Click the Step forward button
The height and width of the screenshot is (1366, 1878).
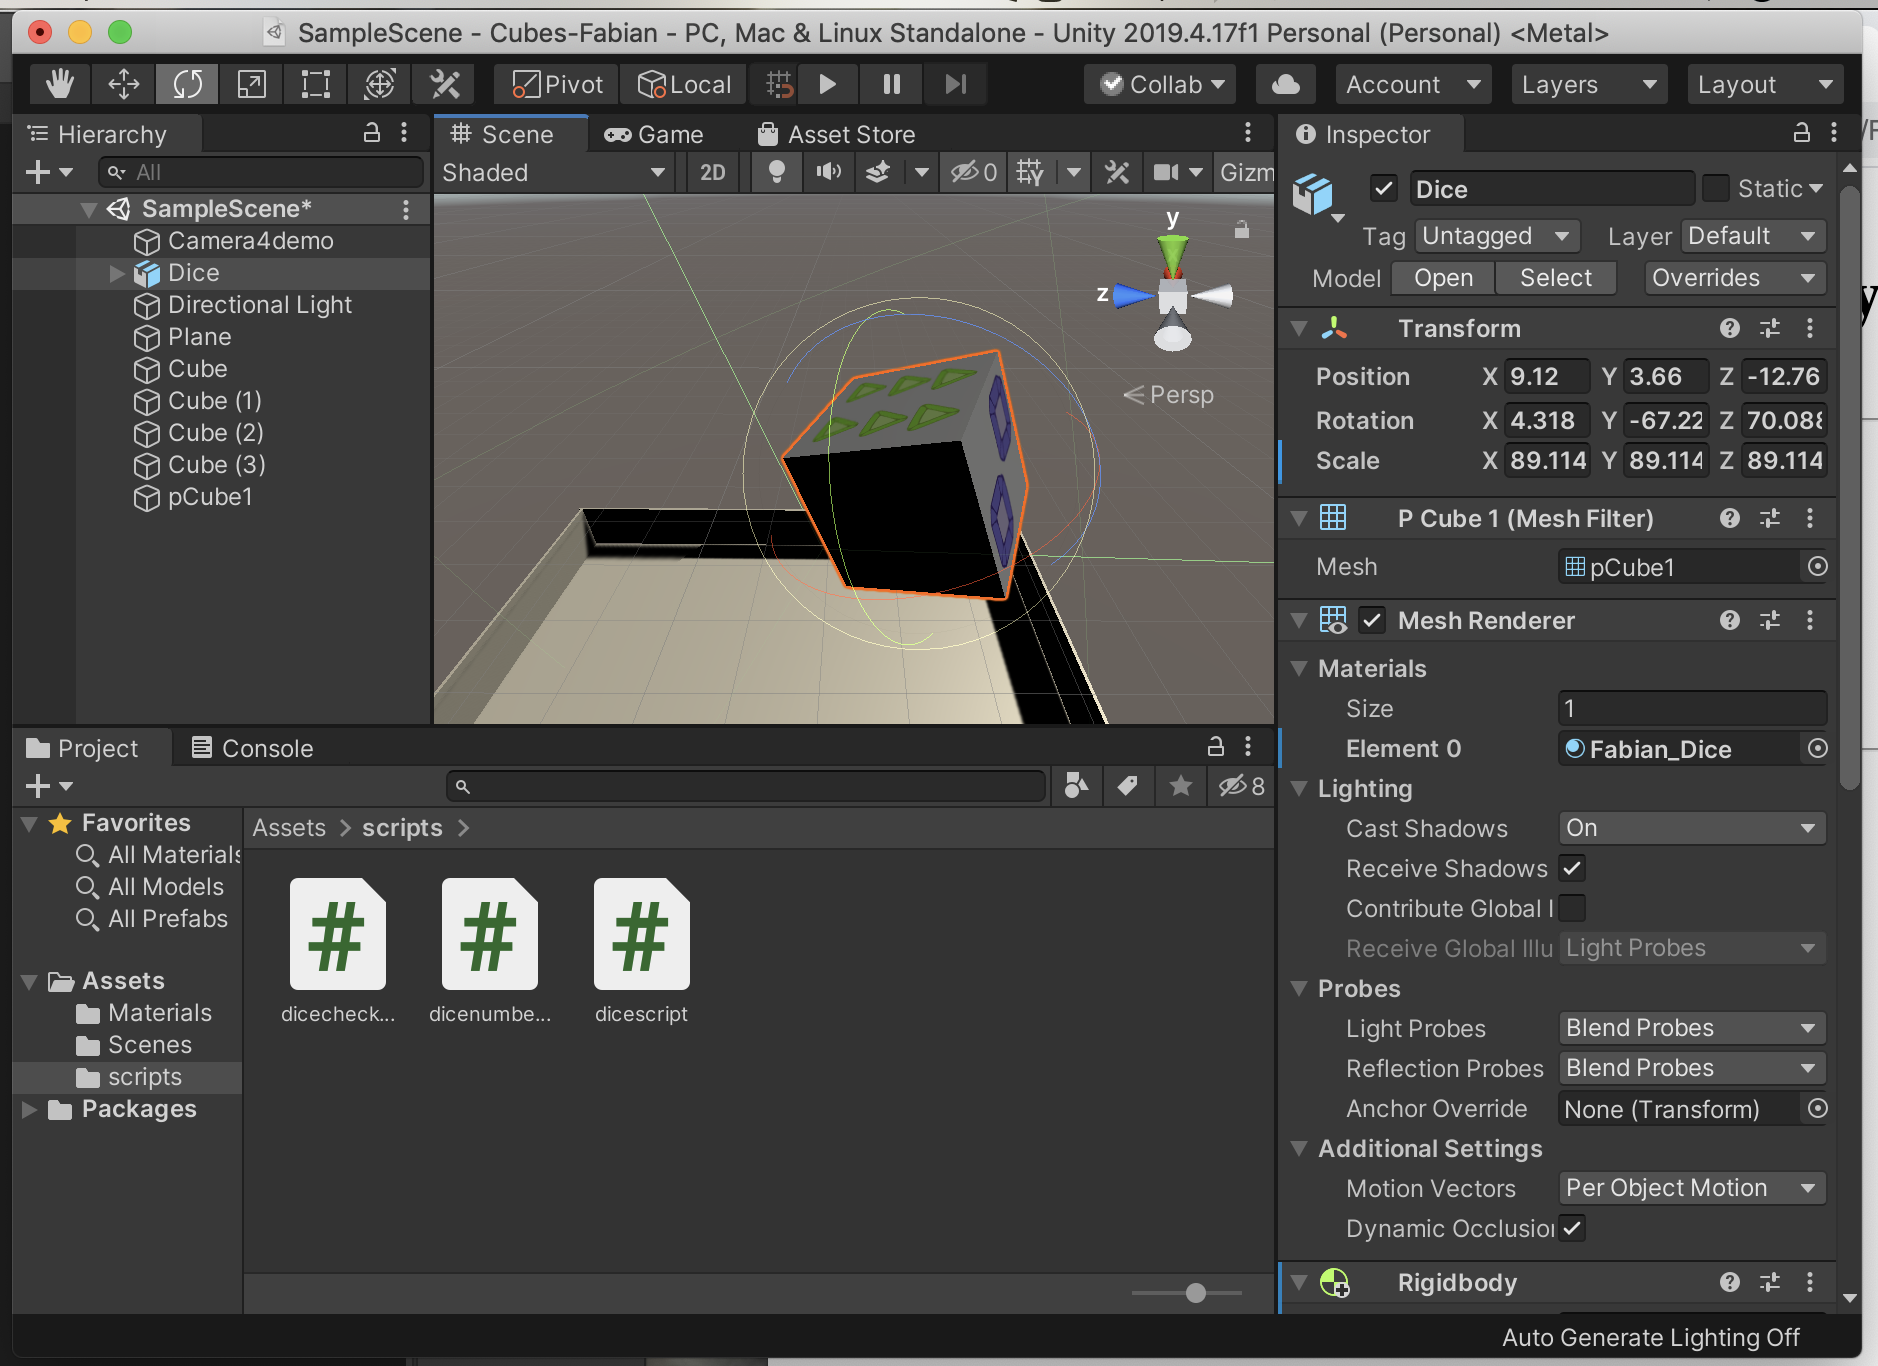click(x=955, y=85)
